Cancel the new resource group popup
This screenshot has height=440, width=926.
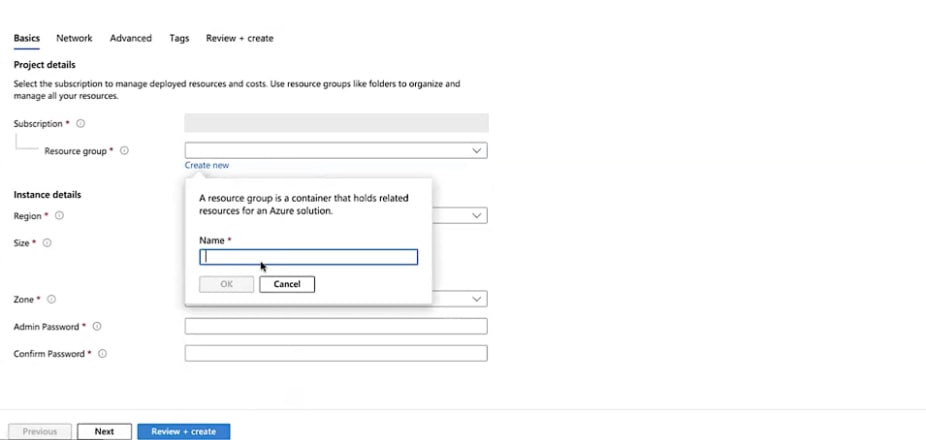pos(287,284)
